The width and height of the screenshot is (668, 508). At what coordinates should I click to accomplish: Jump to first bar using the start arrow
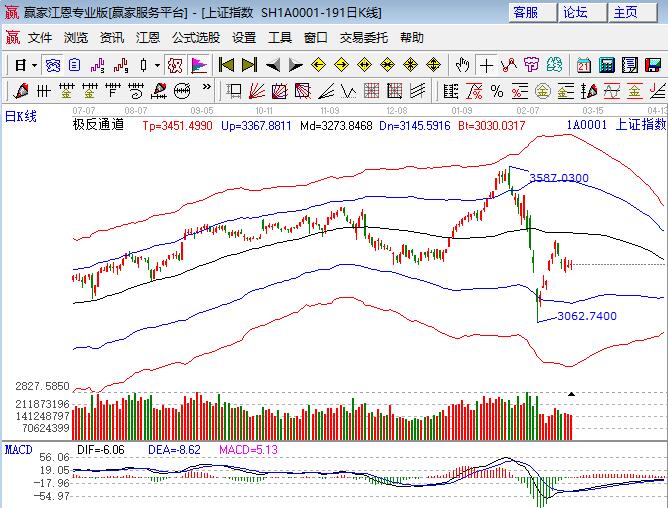227,65
